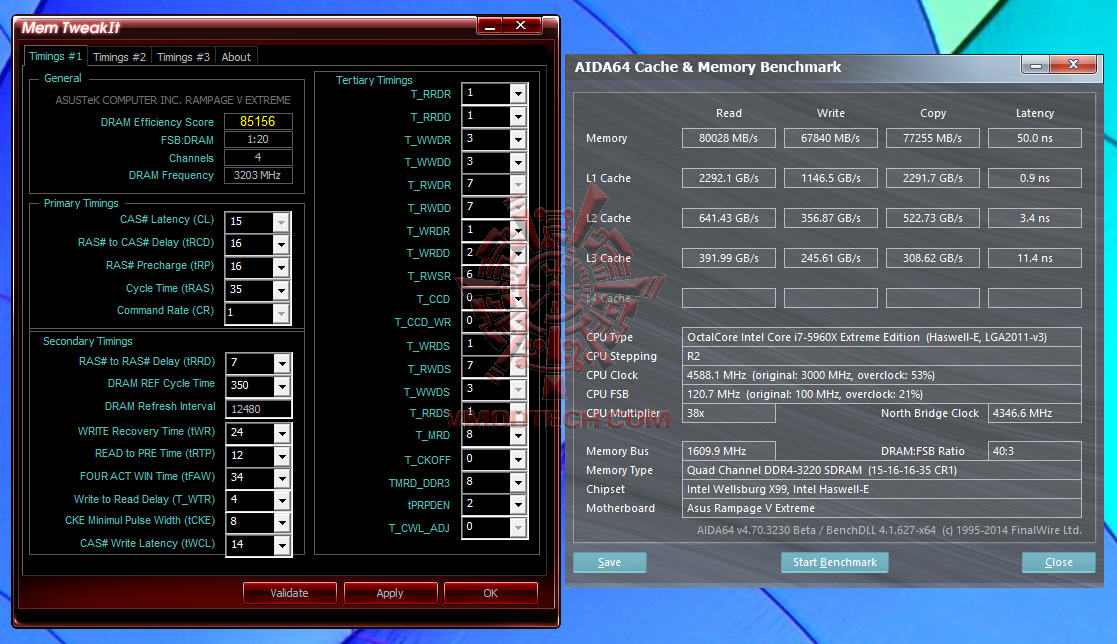Open the T_RRDS dropdown
This screenshot has height=644, width=1117.
pyautogui.click(x=518, y=412)
